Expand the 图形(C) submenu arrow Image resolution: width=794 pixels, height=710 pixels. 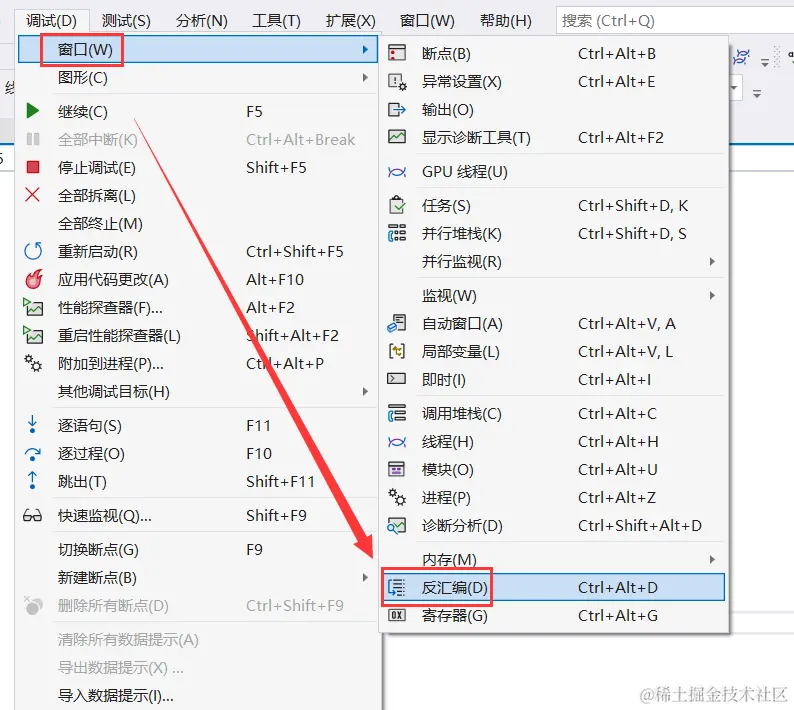[365, 77]
